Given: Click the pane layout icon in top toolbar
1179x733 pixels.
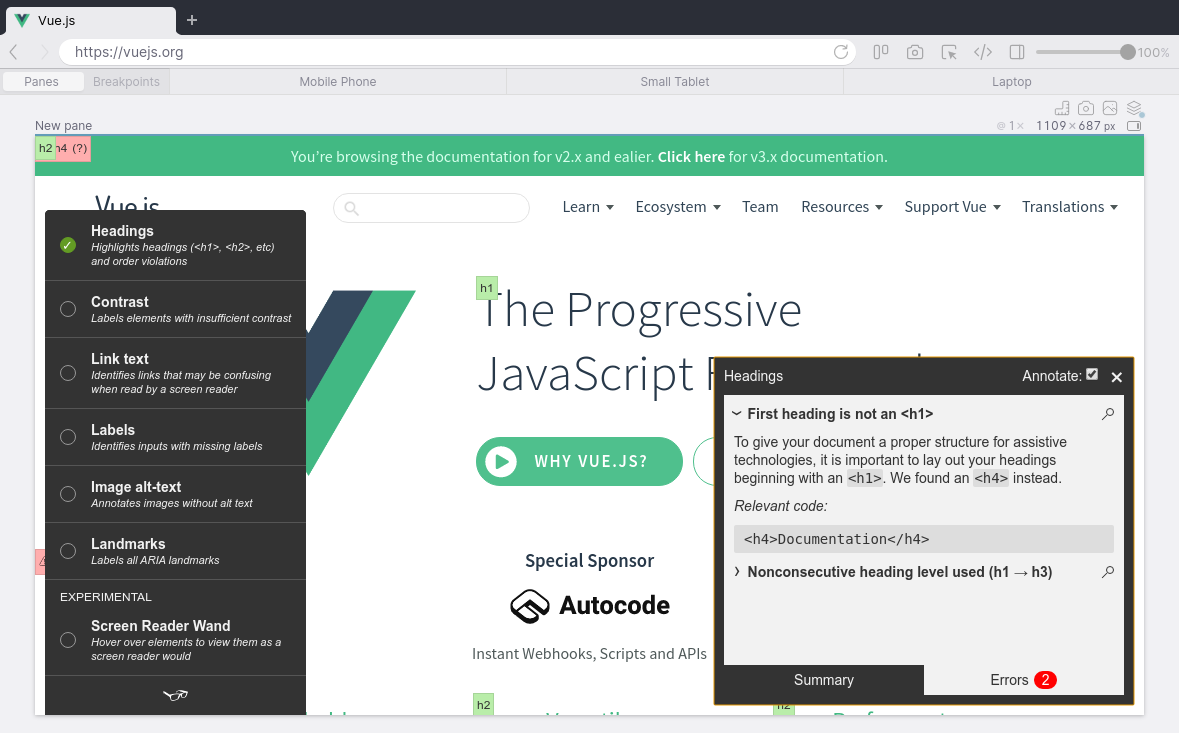Looking at the screenshot, I should (881, 52).
